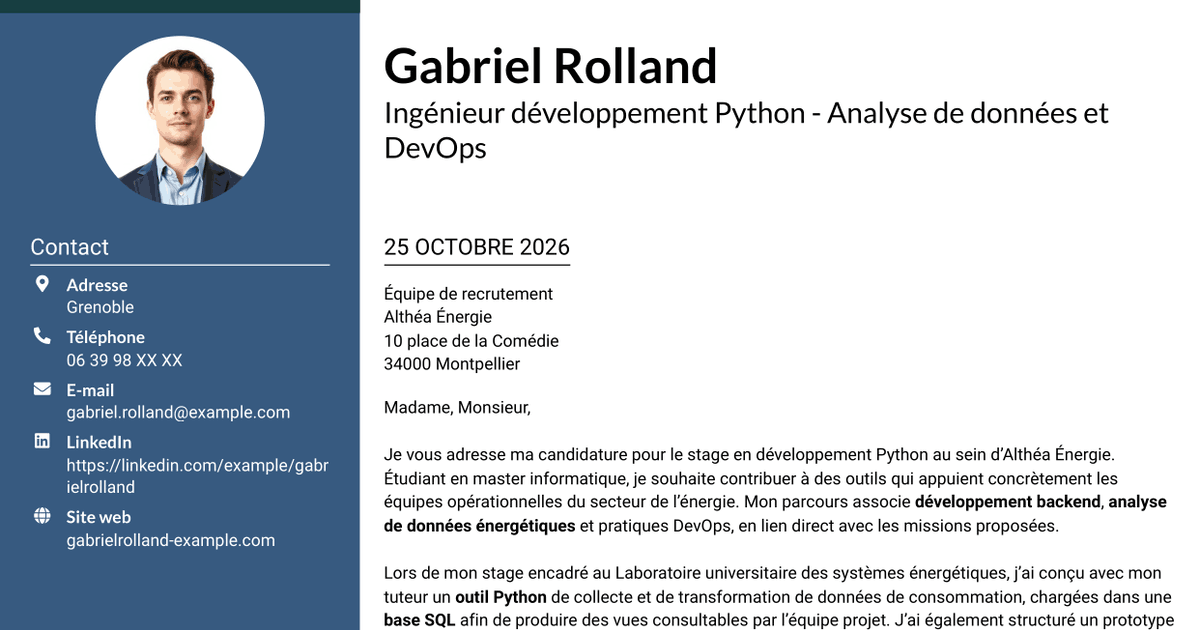Image resolution: width=1200 pixels, height=630 pixels.
Task: Click the Adresse label
Action: (x=97, y=285)
